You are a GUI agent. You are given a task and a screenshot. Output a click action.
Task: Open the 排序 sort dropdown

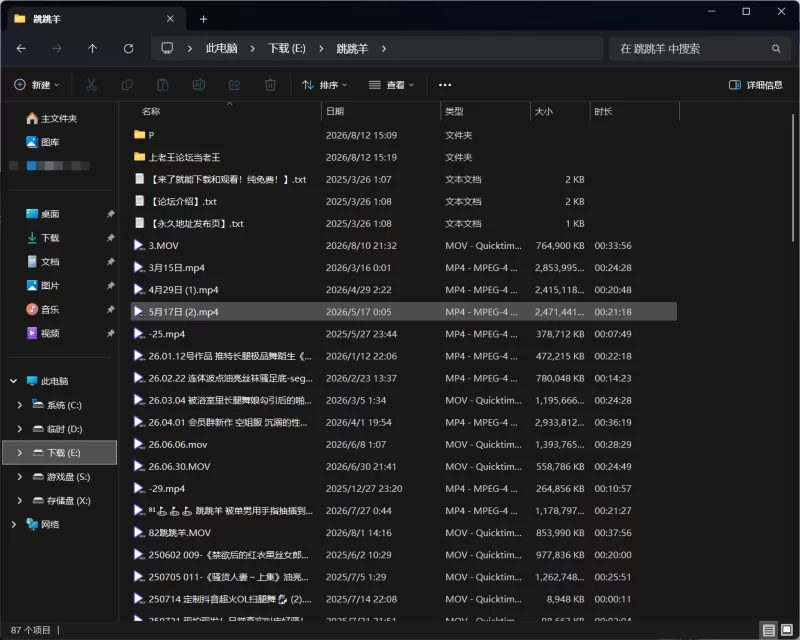324,85
